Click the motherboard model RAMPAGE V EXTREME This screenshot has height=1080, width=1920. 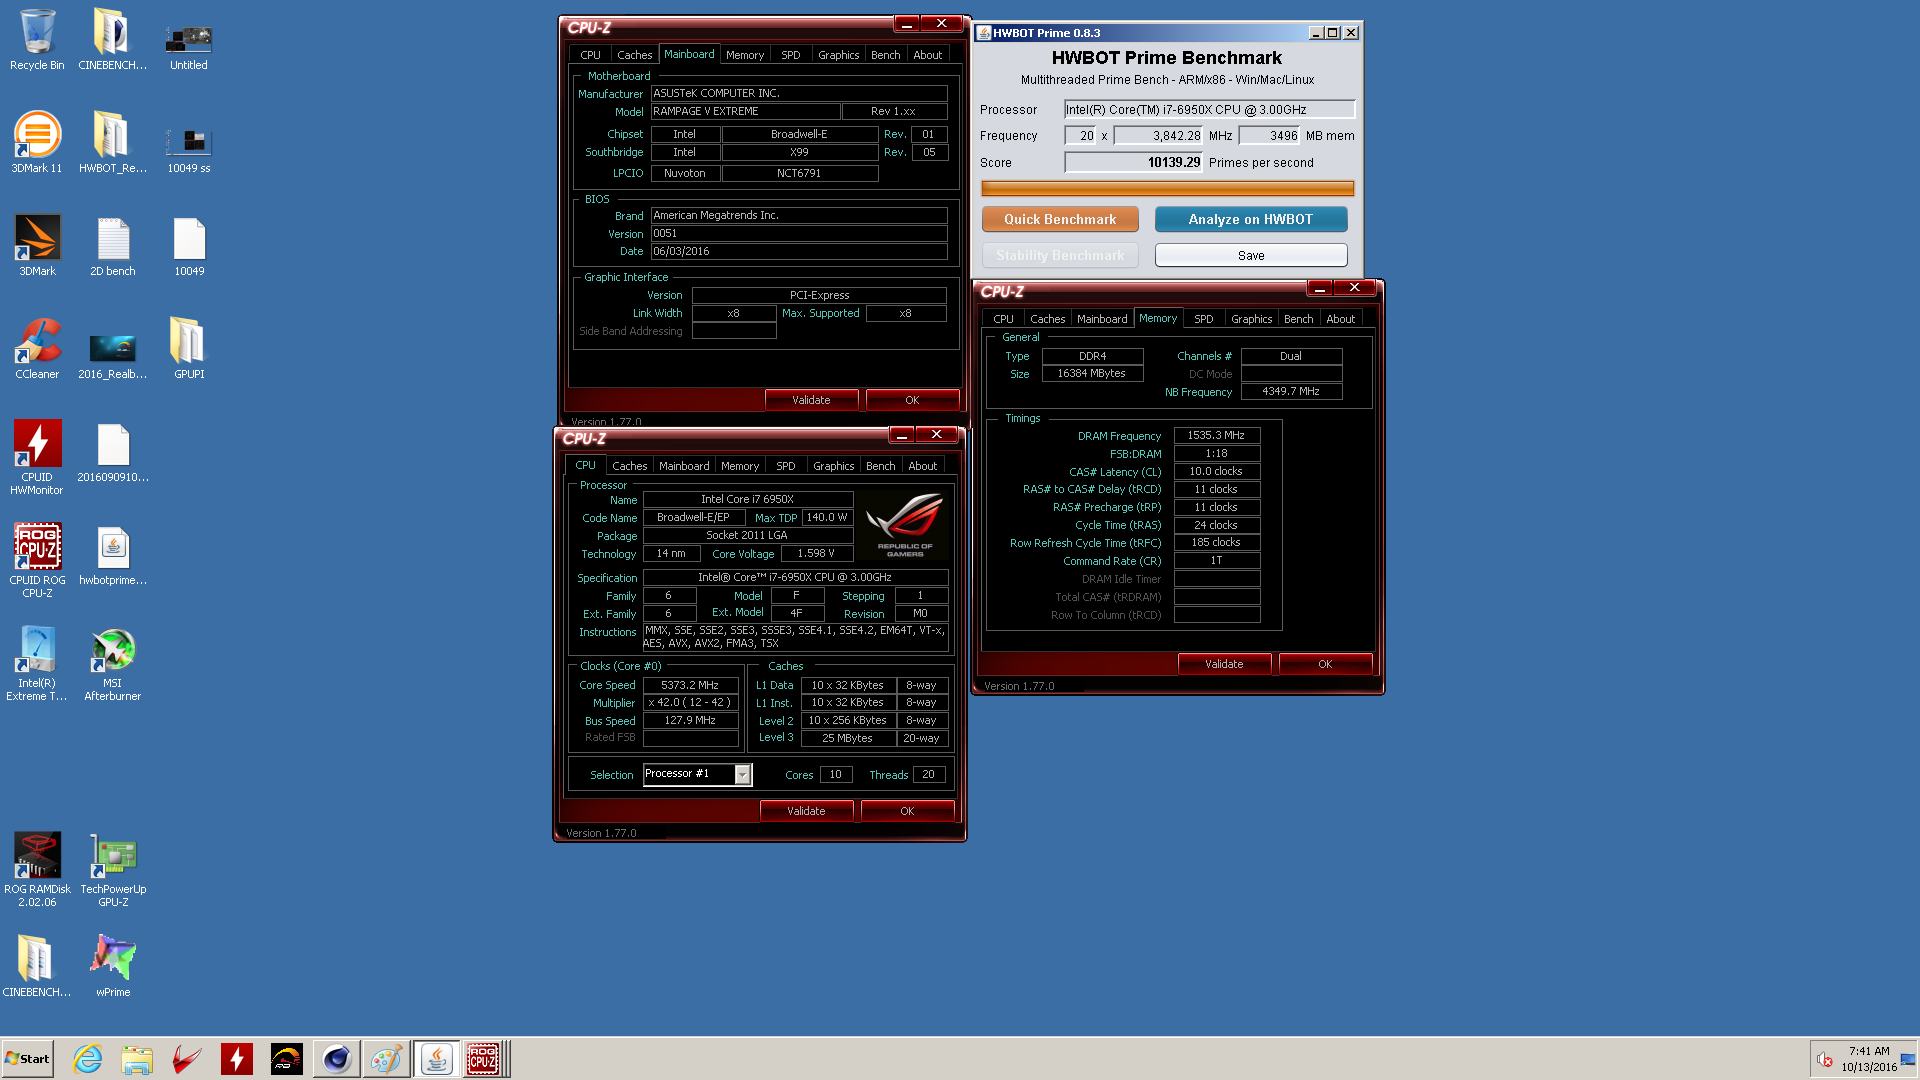click(745, 111)
